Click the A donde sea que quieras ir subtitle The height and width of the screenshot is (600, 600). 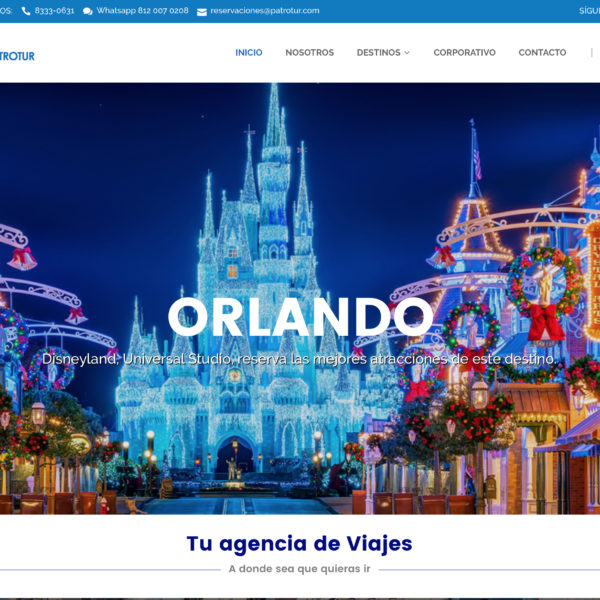tap(300, 569)
